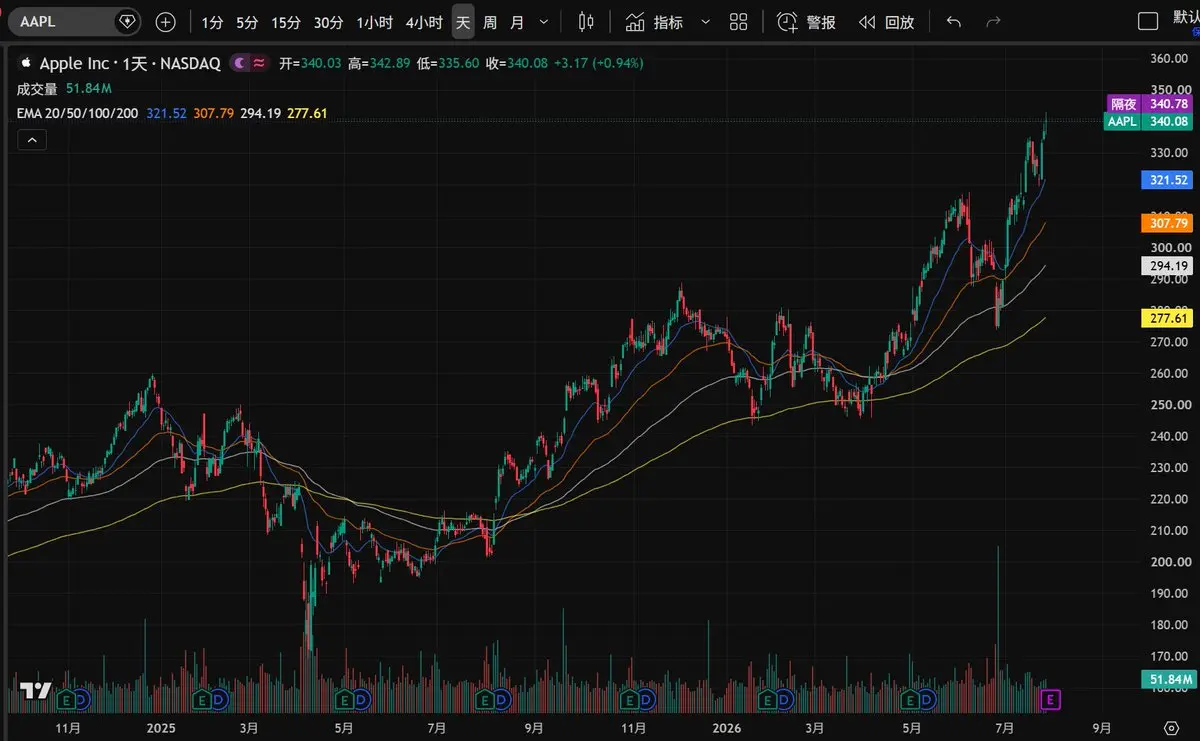Create a 警报 alert
Screen dimensions: 1200x741
807,22
